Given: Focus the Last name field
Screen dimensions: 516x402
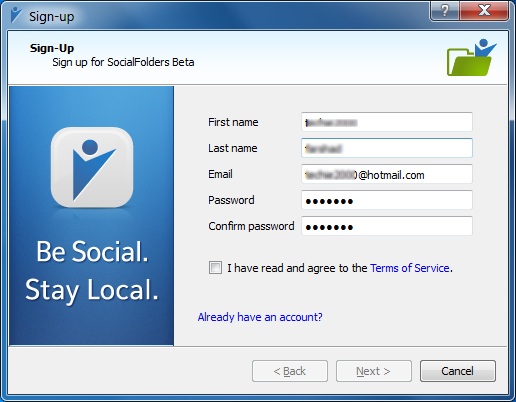Looking at the screenshot, I should click(387, 148).
